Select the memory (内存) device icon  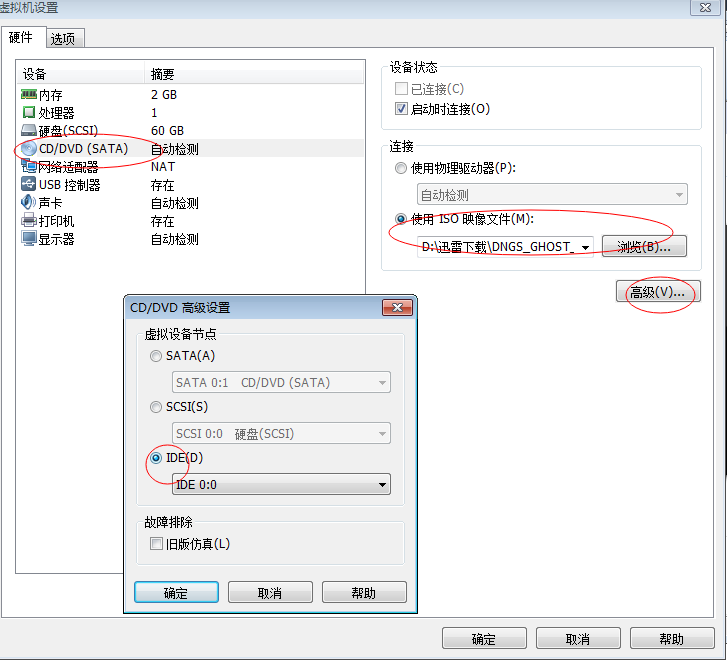click(28, 95)
